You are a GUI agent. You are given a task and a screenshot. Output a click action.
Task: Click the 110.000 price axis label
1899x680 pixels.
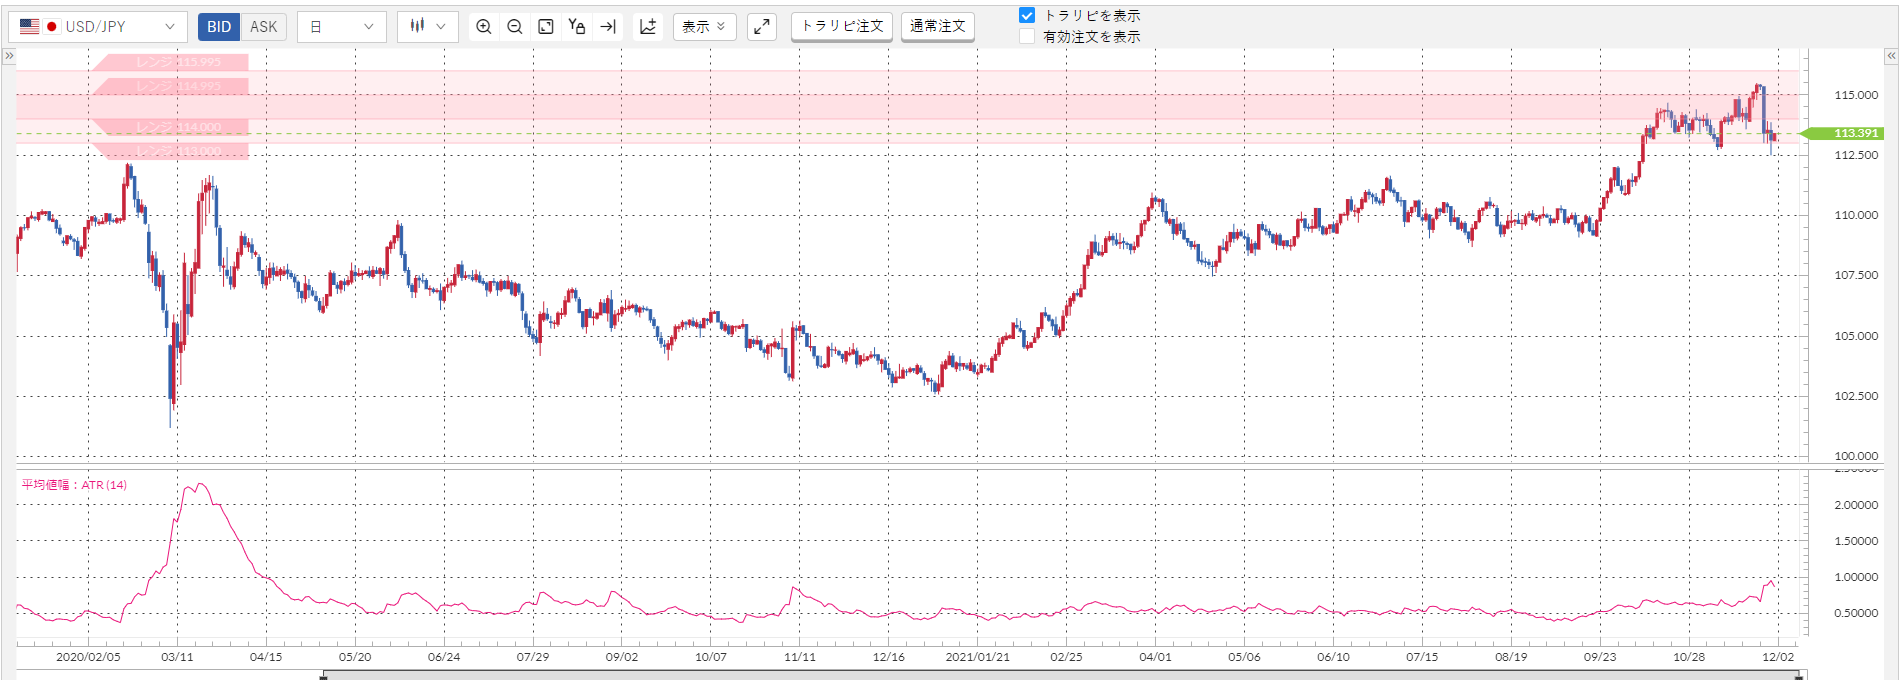pos(1856,215)
